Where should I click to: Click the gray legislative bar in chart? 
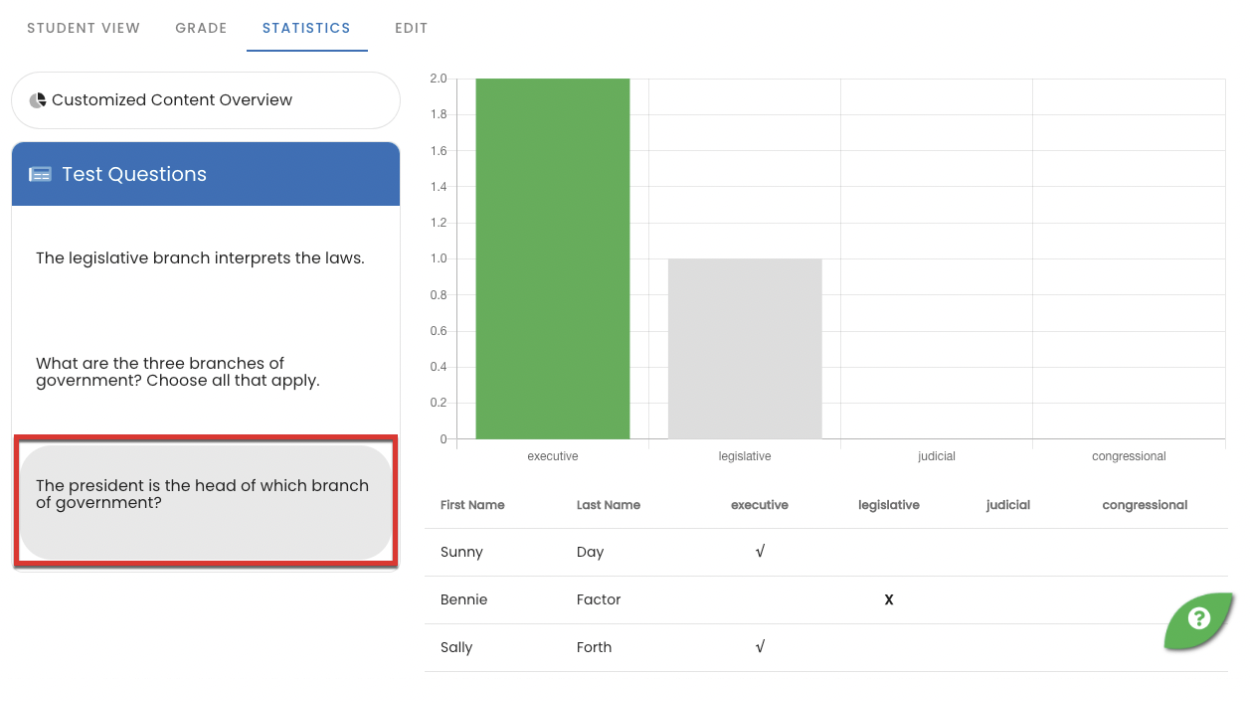(745, 348)
